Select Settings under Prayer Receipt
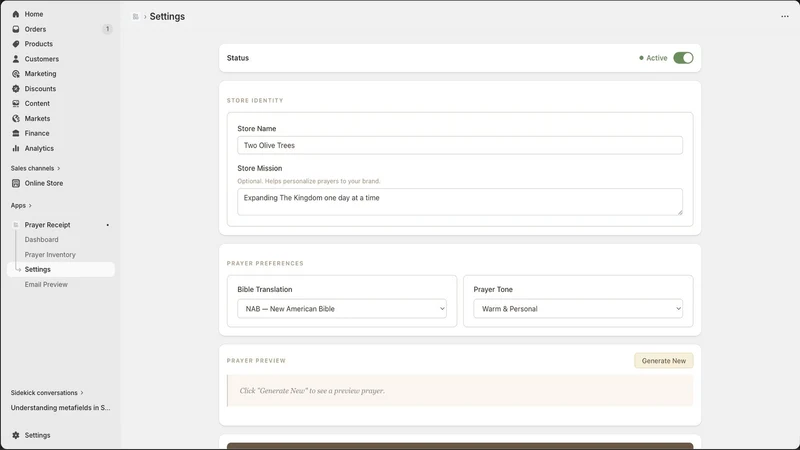Screen dimensions: 800x450 coord(61,269)
